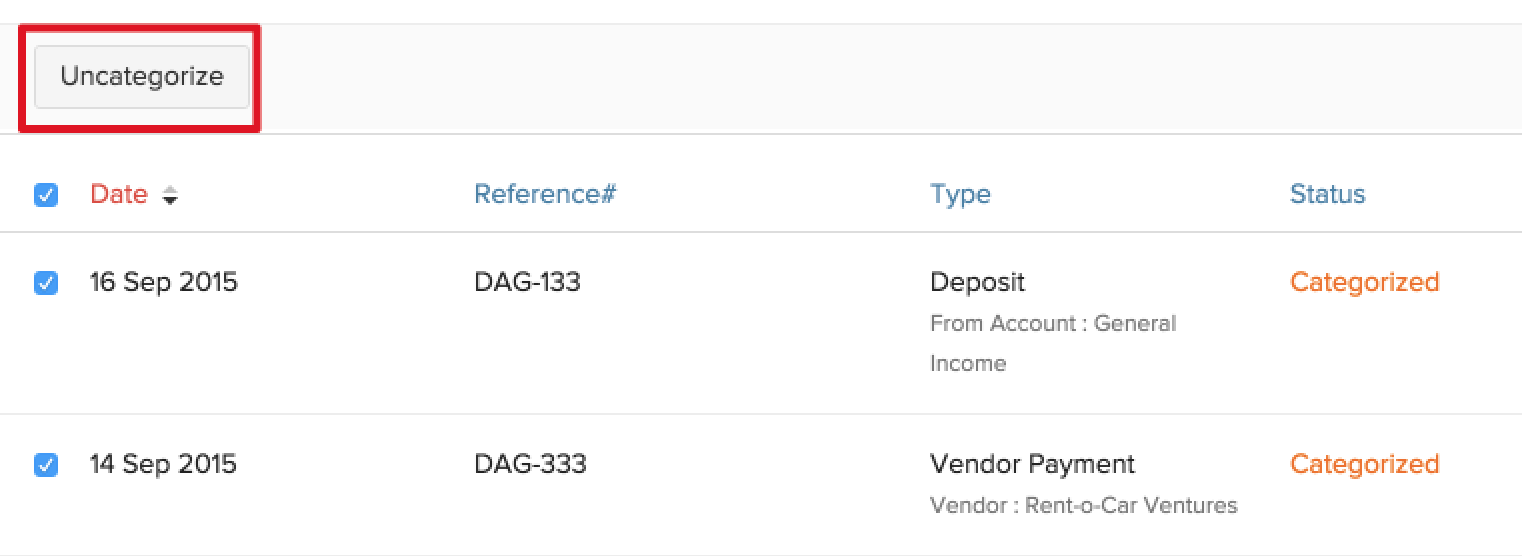Viewport: 1522px width, 556px height.
Task: Sort by the Reference# column header
Action: click(x=545, y=194)
